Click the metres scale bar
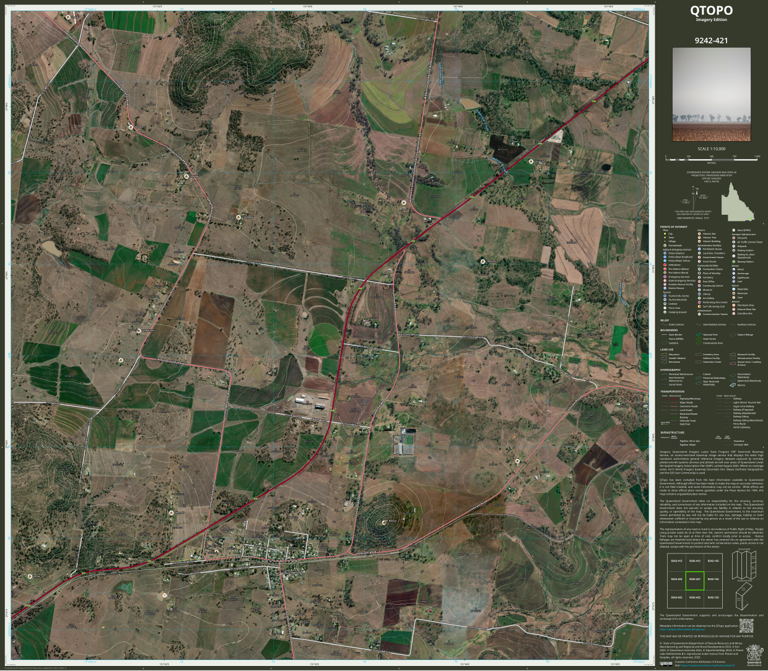 click(712, 159)
